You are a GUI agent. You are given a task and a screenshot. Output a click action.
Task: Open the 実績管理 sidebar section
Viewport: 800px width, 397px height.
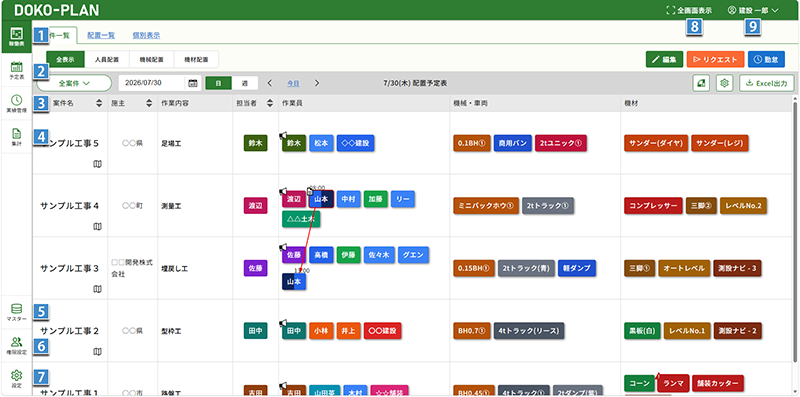(16, 103)
